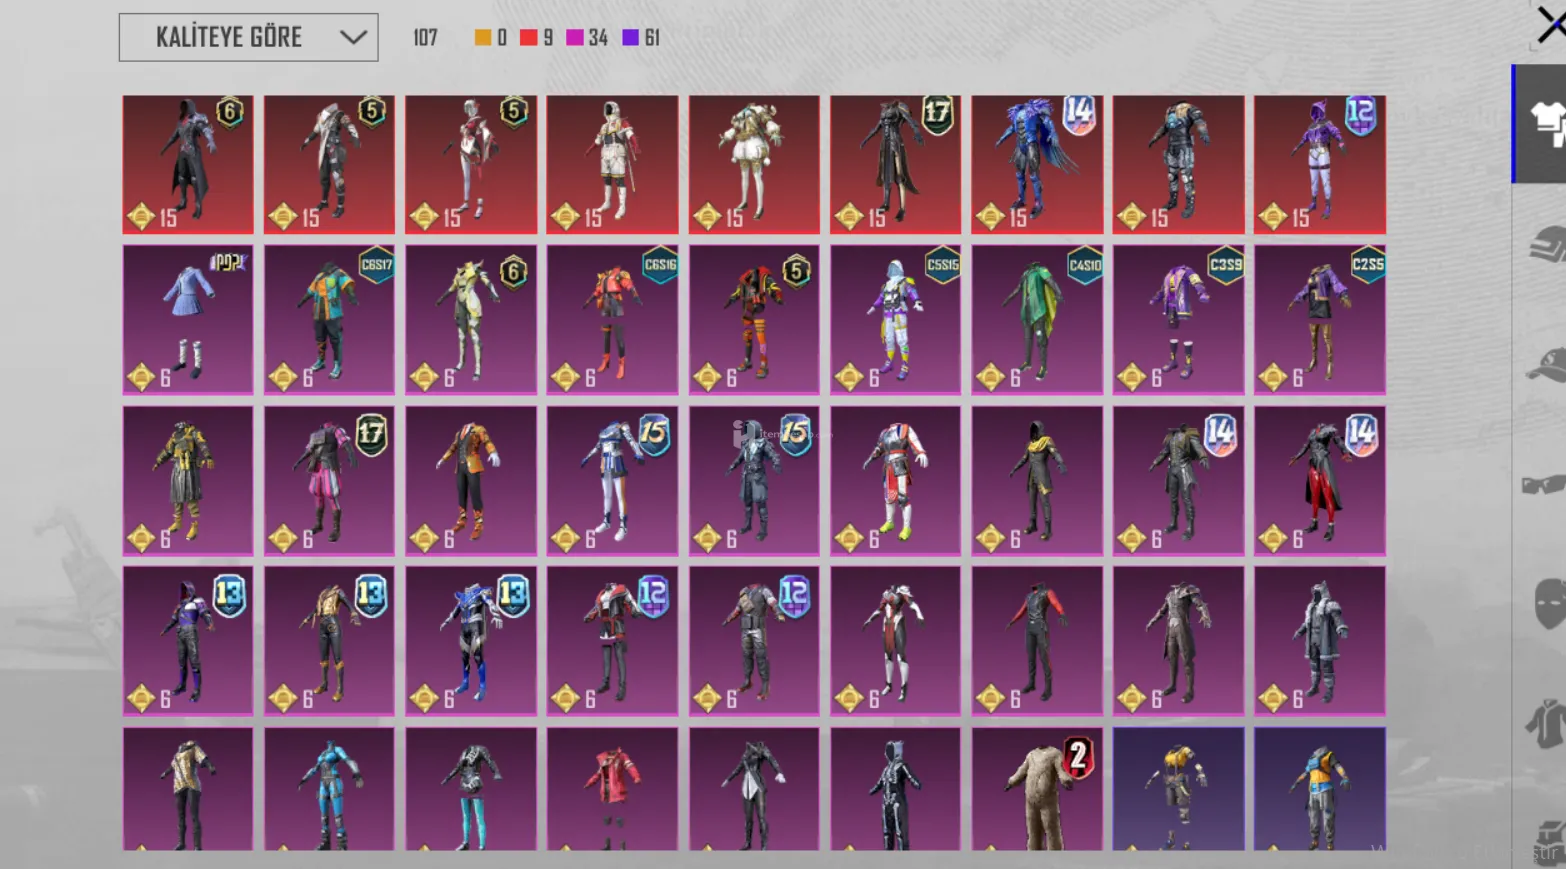Open the outfit sets category tab
This screenshot has width=1566, height=869.
pyautogui.click(x=1545, y=123)
